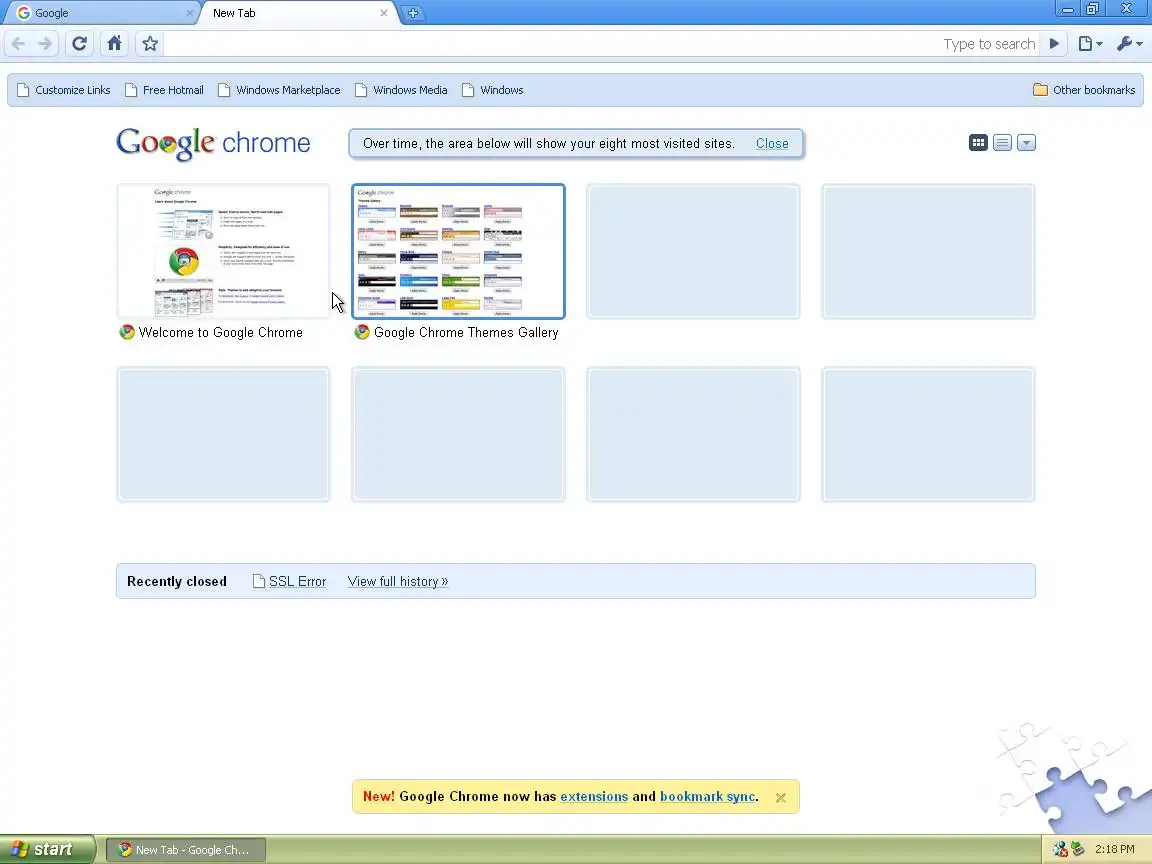Open the Free Hotmail bookmark
The width and height of the screenshot is (1152, 864).
tap(164, 90)
